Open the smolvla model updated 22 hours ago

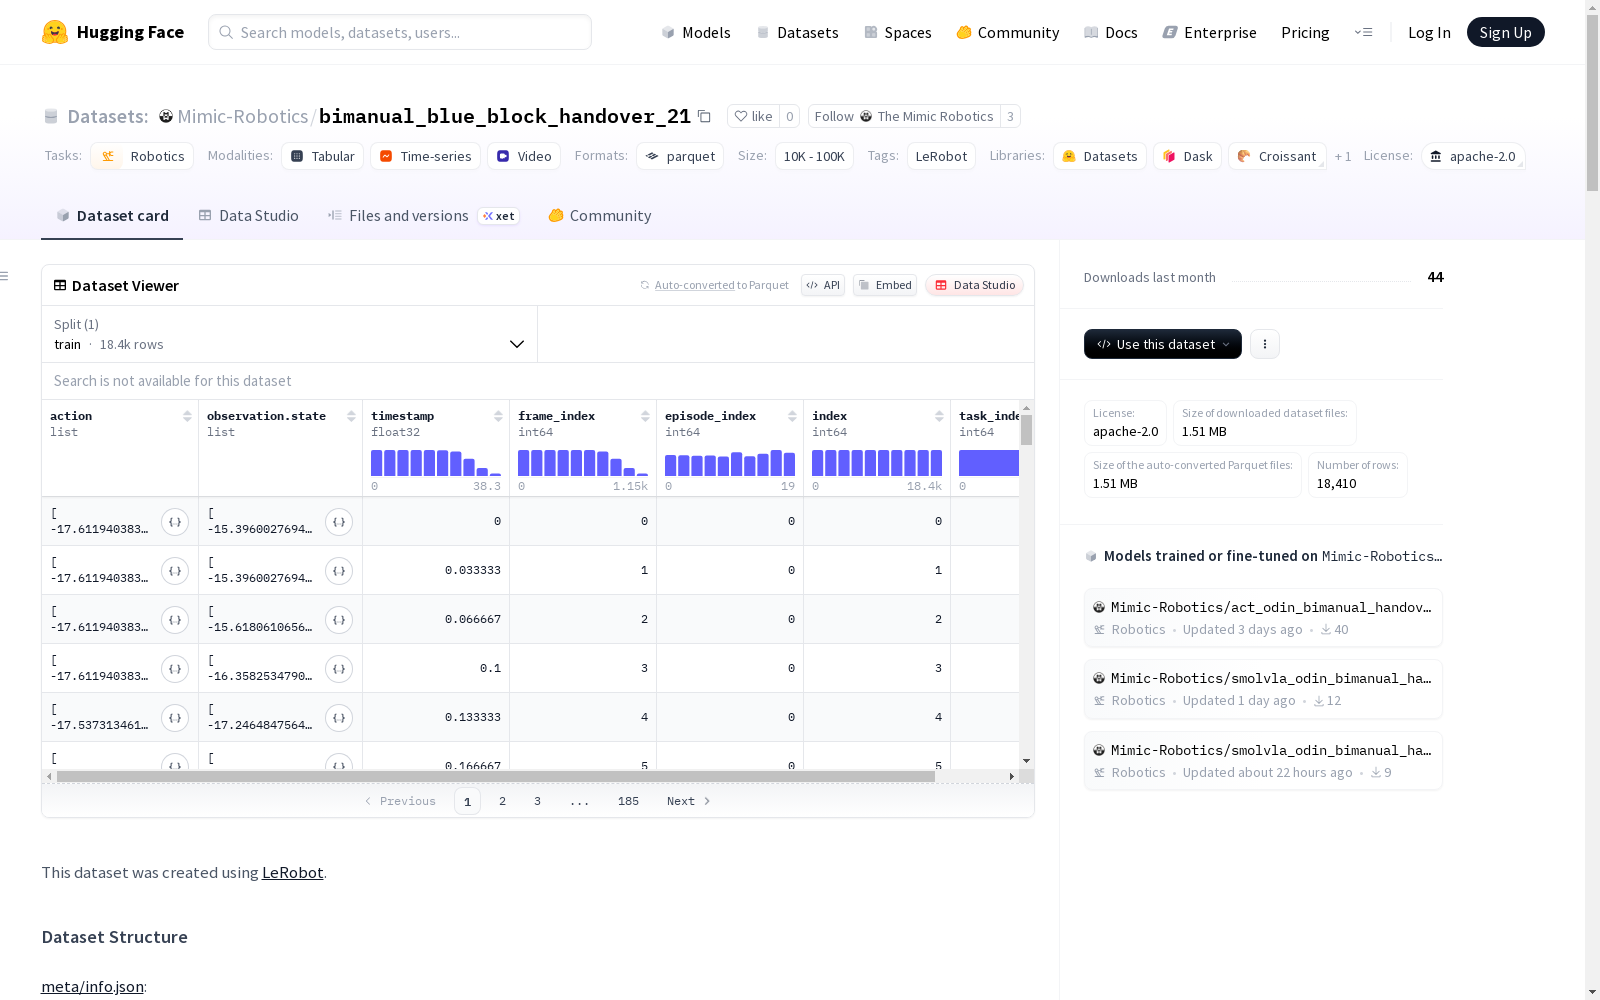[x=1263, y=761]
